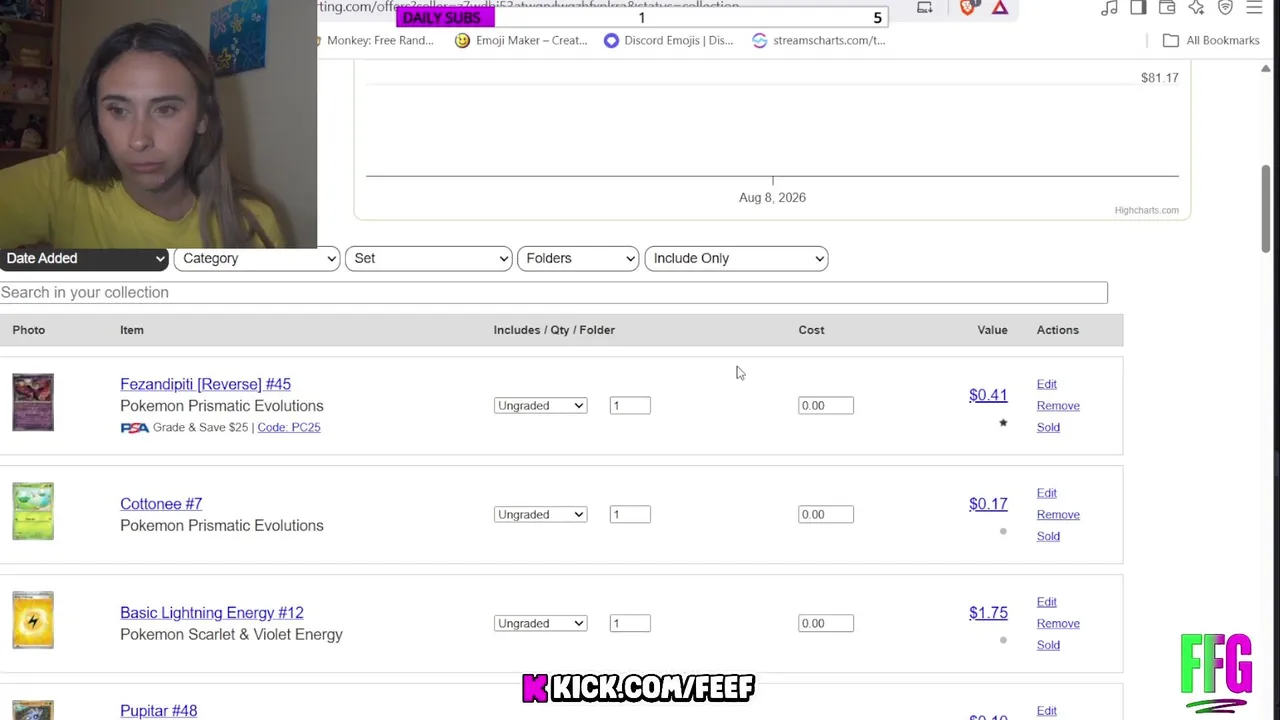The width and height of the screenshot is (1280, 720).
Task: Open the Basic Lightning Energy card thumbnail
Action: [x=33, y=620]
